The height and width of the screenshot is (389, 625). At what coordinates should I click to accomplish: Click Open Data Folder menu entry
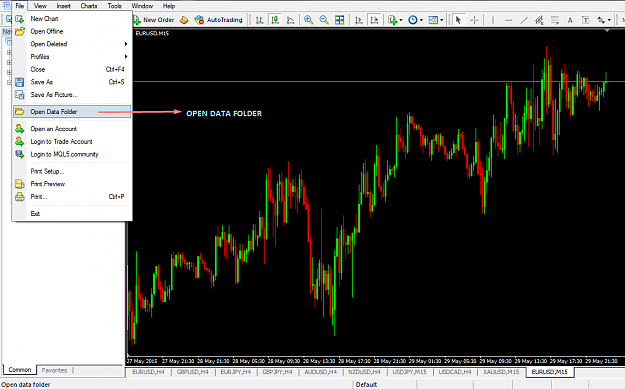click(x=72, y=112)
